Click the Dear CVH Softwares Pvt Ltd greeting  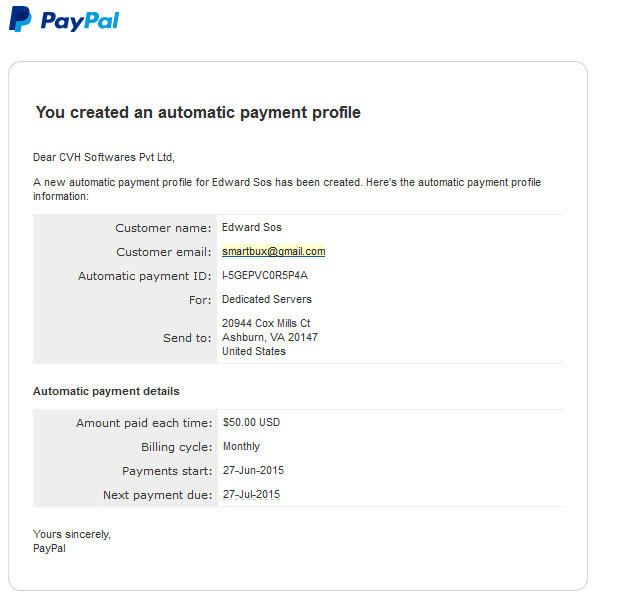click(x=104, y=157)
